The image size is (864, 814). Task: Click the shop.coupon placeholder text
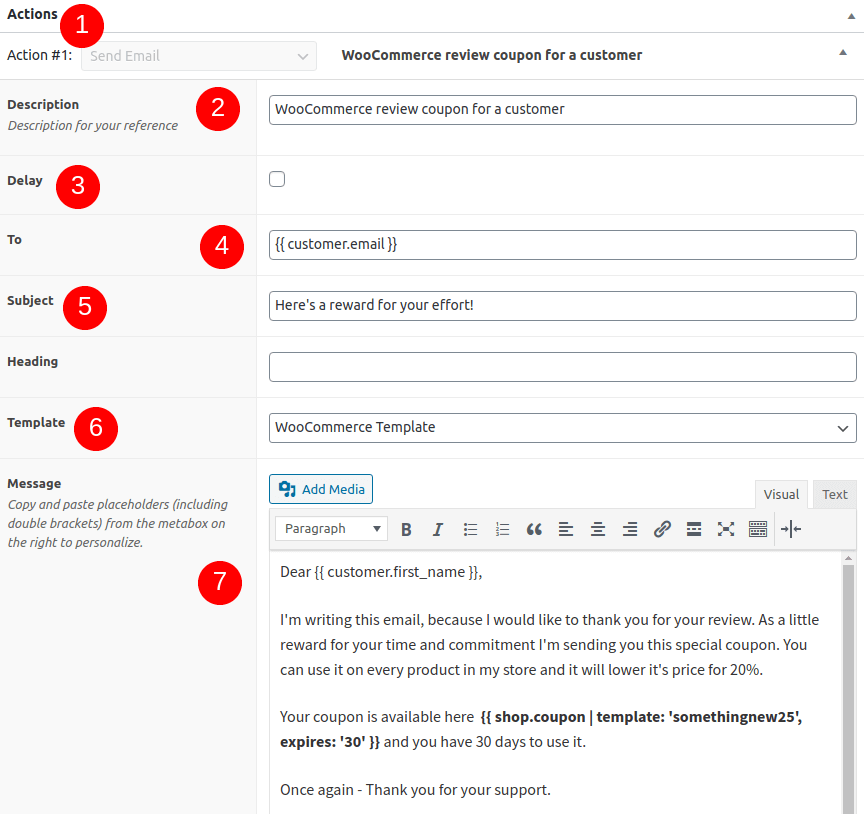tap(541, 729)
